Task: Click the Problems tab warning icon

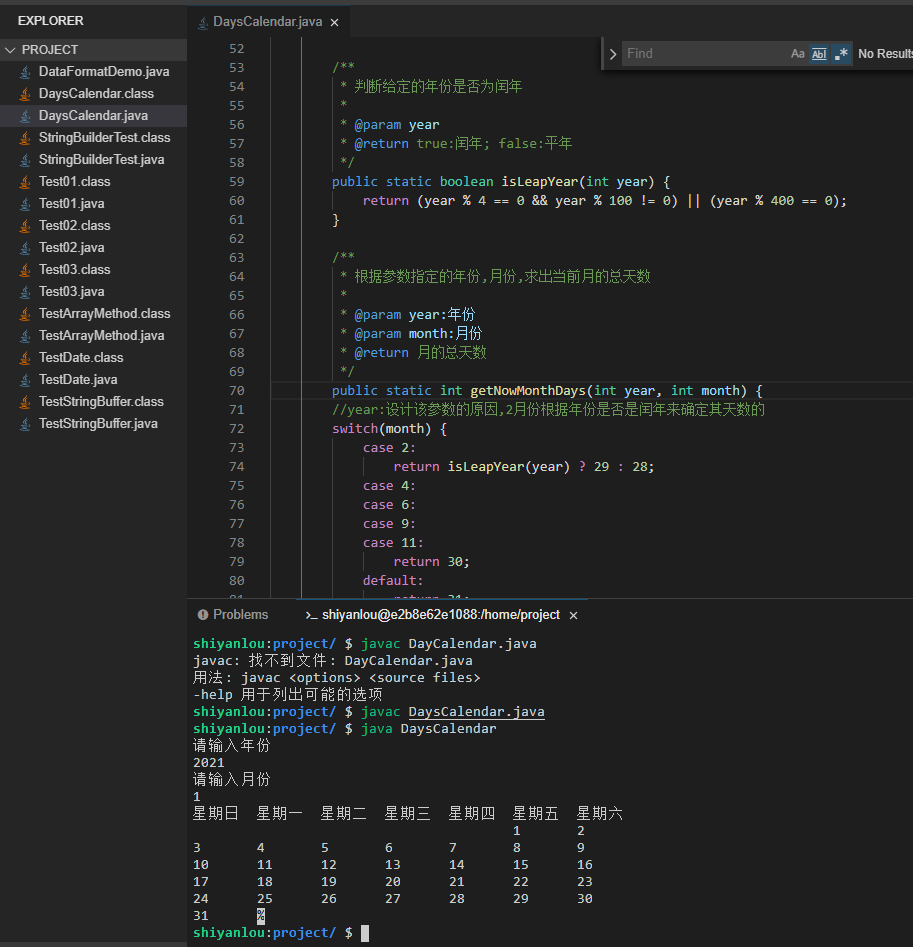Action: tap(203, 614)
